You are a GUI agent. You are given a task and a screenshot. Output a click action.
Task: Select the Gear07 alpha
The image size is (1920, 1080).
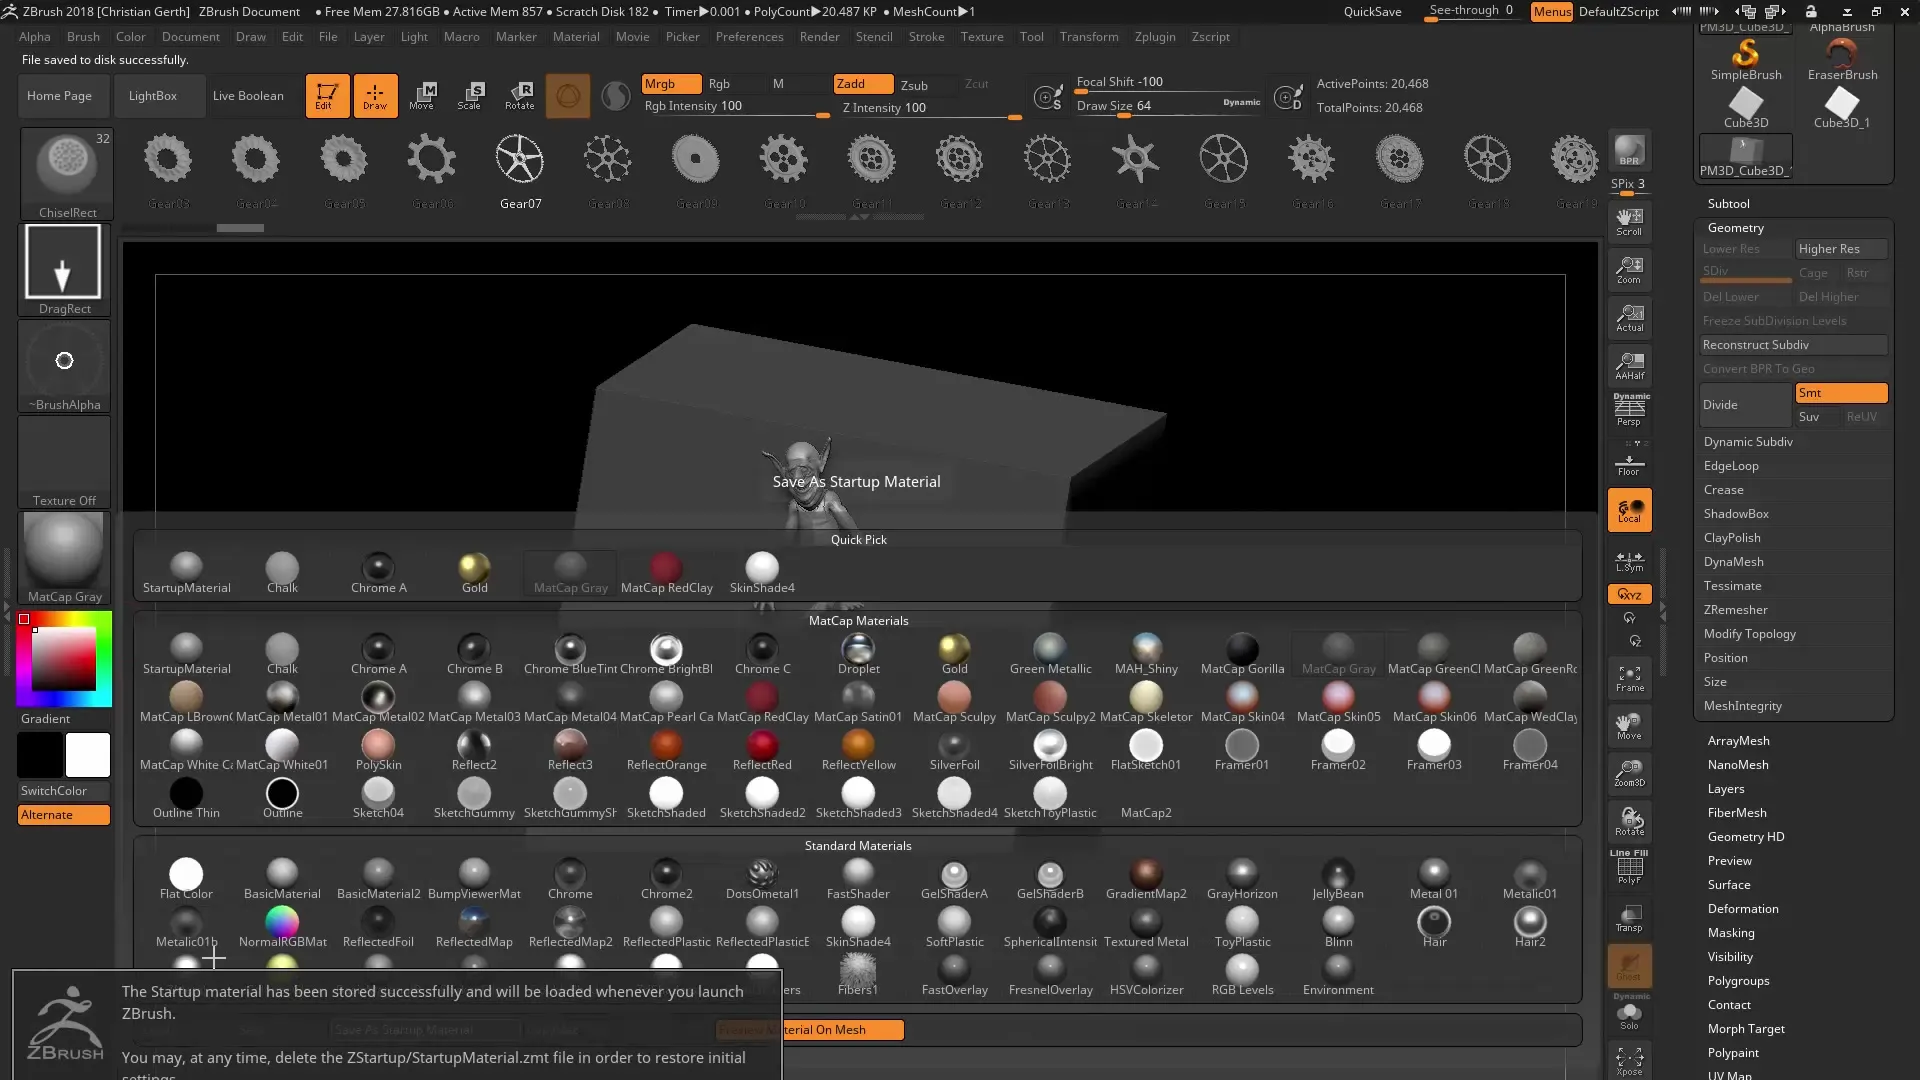(520, 170)
